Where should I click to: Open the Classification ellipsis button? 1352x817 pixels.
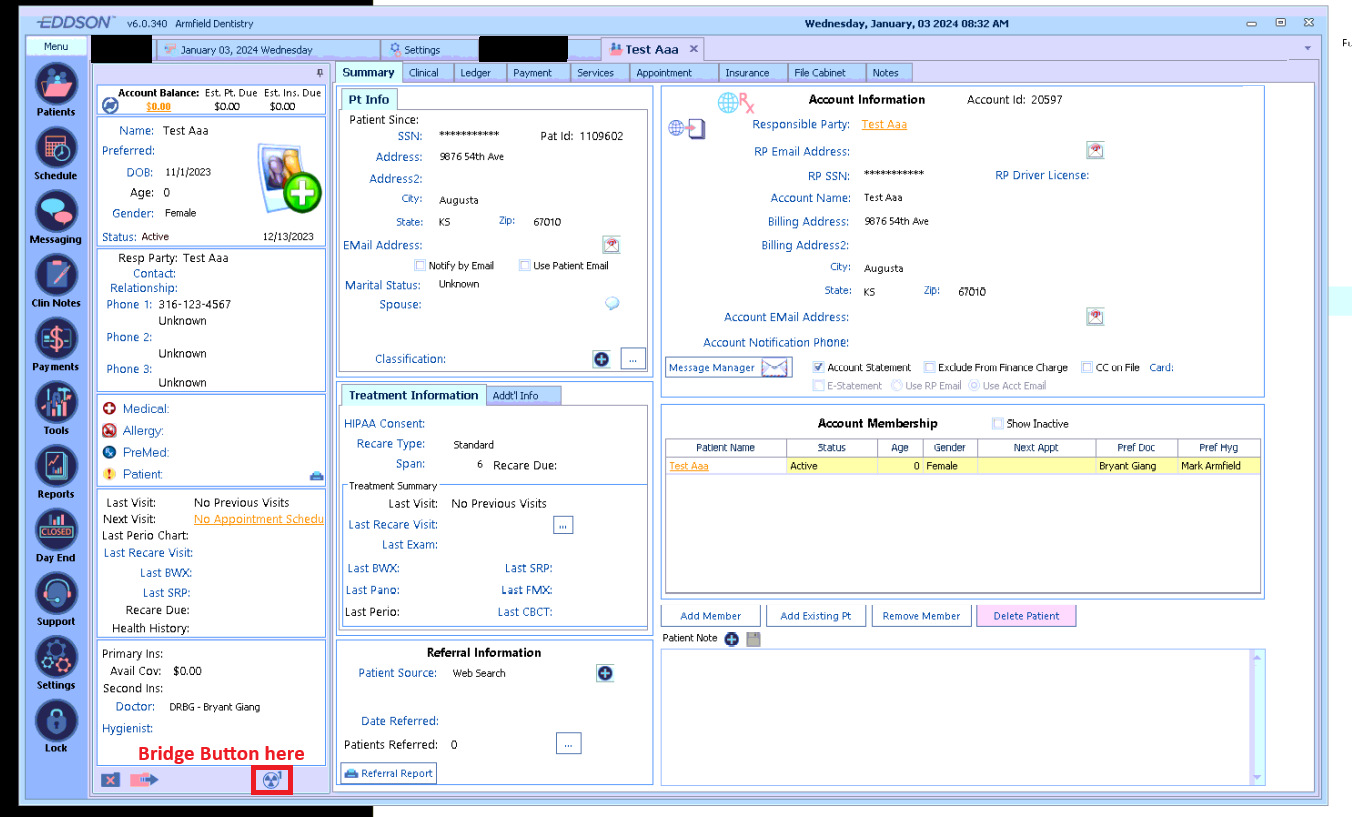click(x=633, y=359)
